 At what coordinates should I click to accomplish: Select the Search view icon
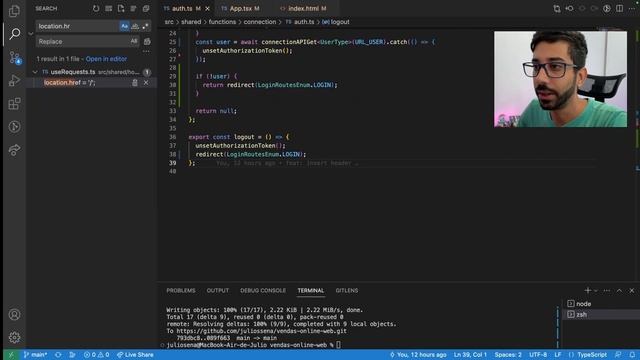pos(15,33)
